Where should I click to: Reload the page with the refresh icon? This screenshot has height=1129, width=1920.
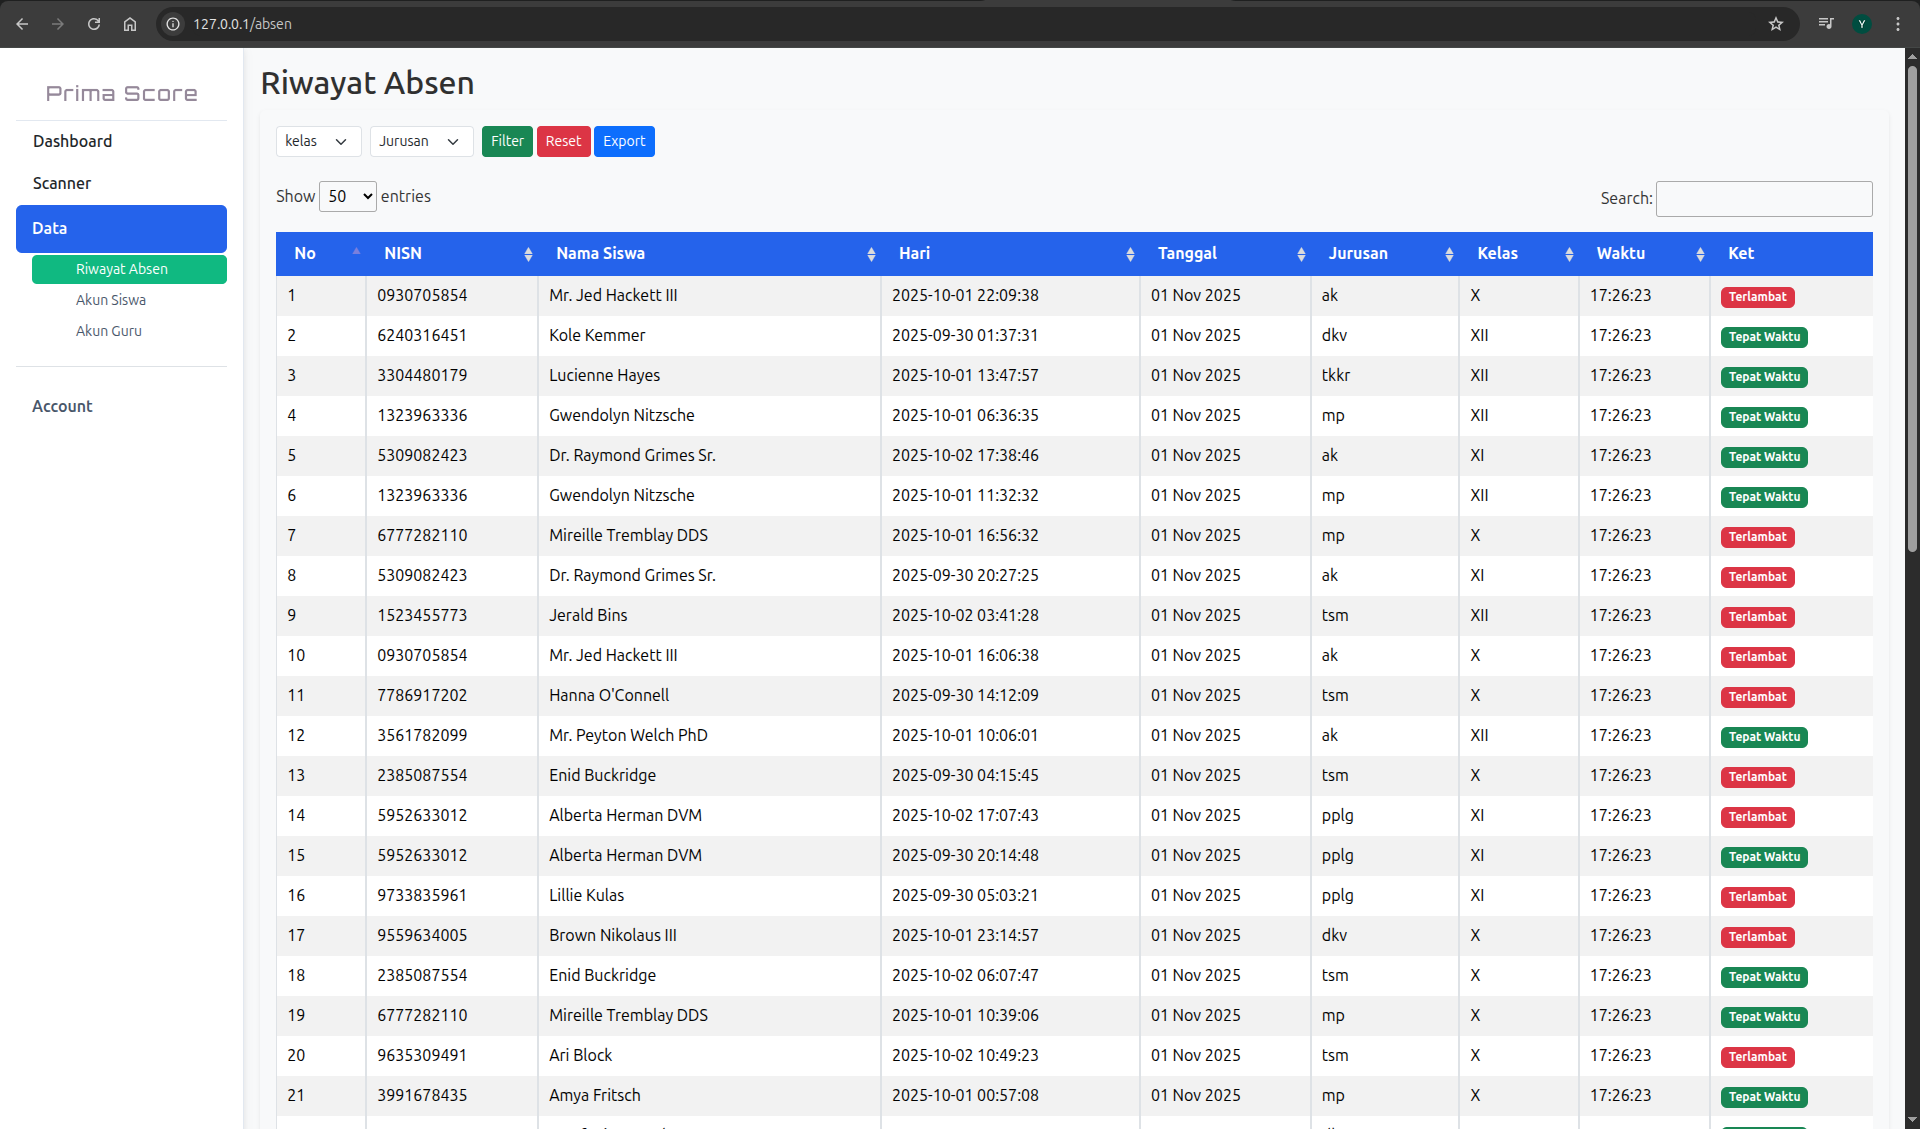[x=94, y=24]
